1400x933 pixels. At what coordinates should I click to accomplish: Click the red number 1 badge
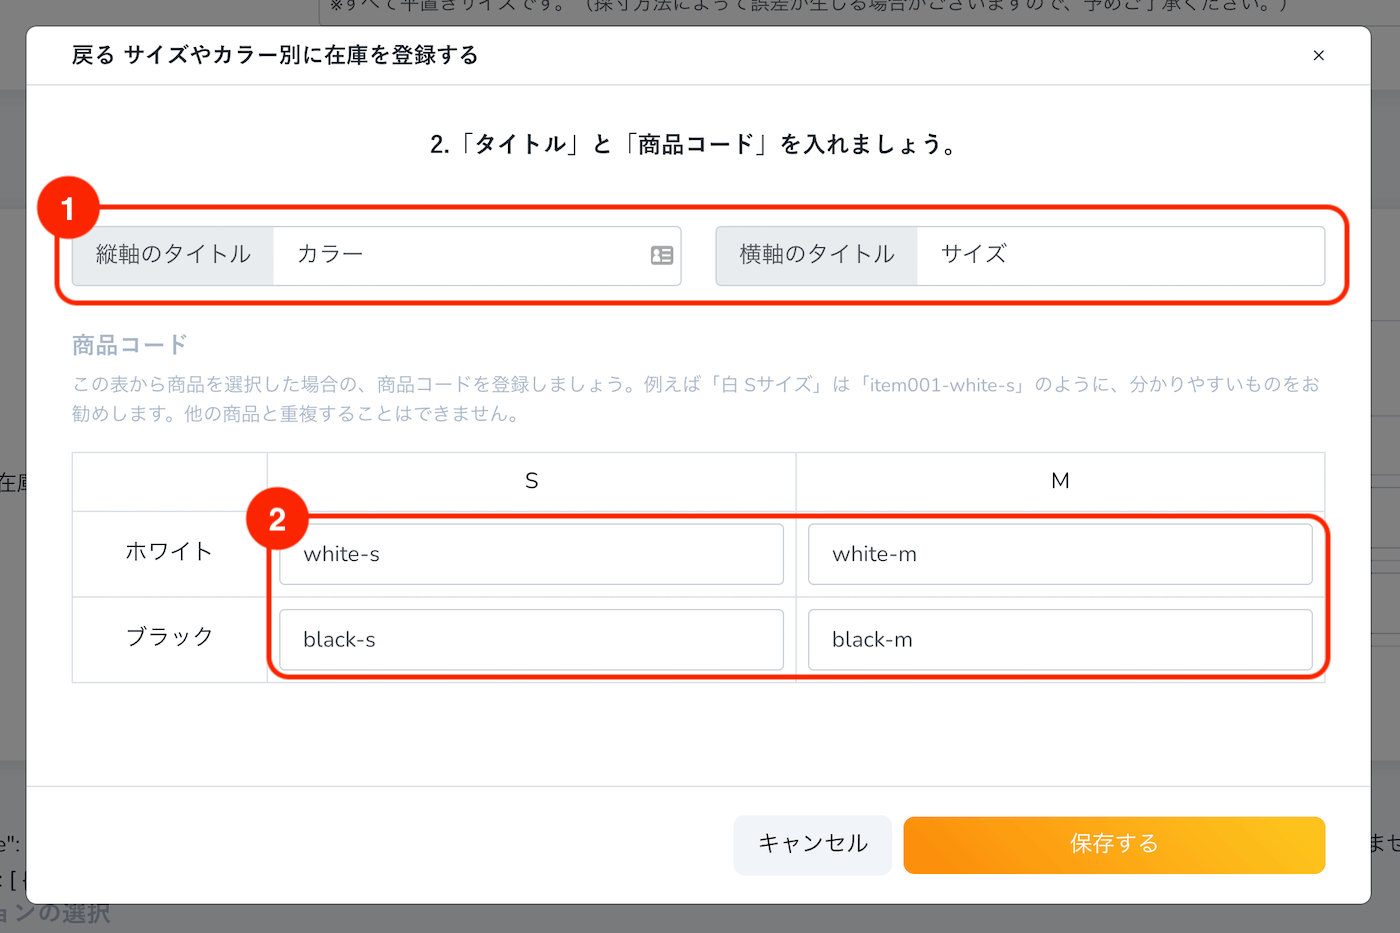click(x=68, y=208)
